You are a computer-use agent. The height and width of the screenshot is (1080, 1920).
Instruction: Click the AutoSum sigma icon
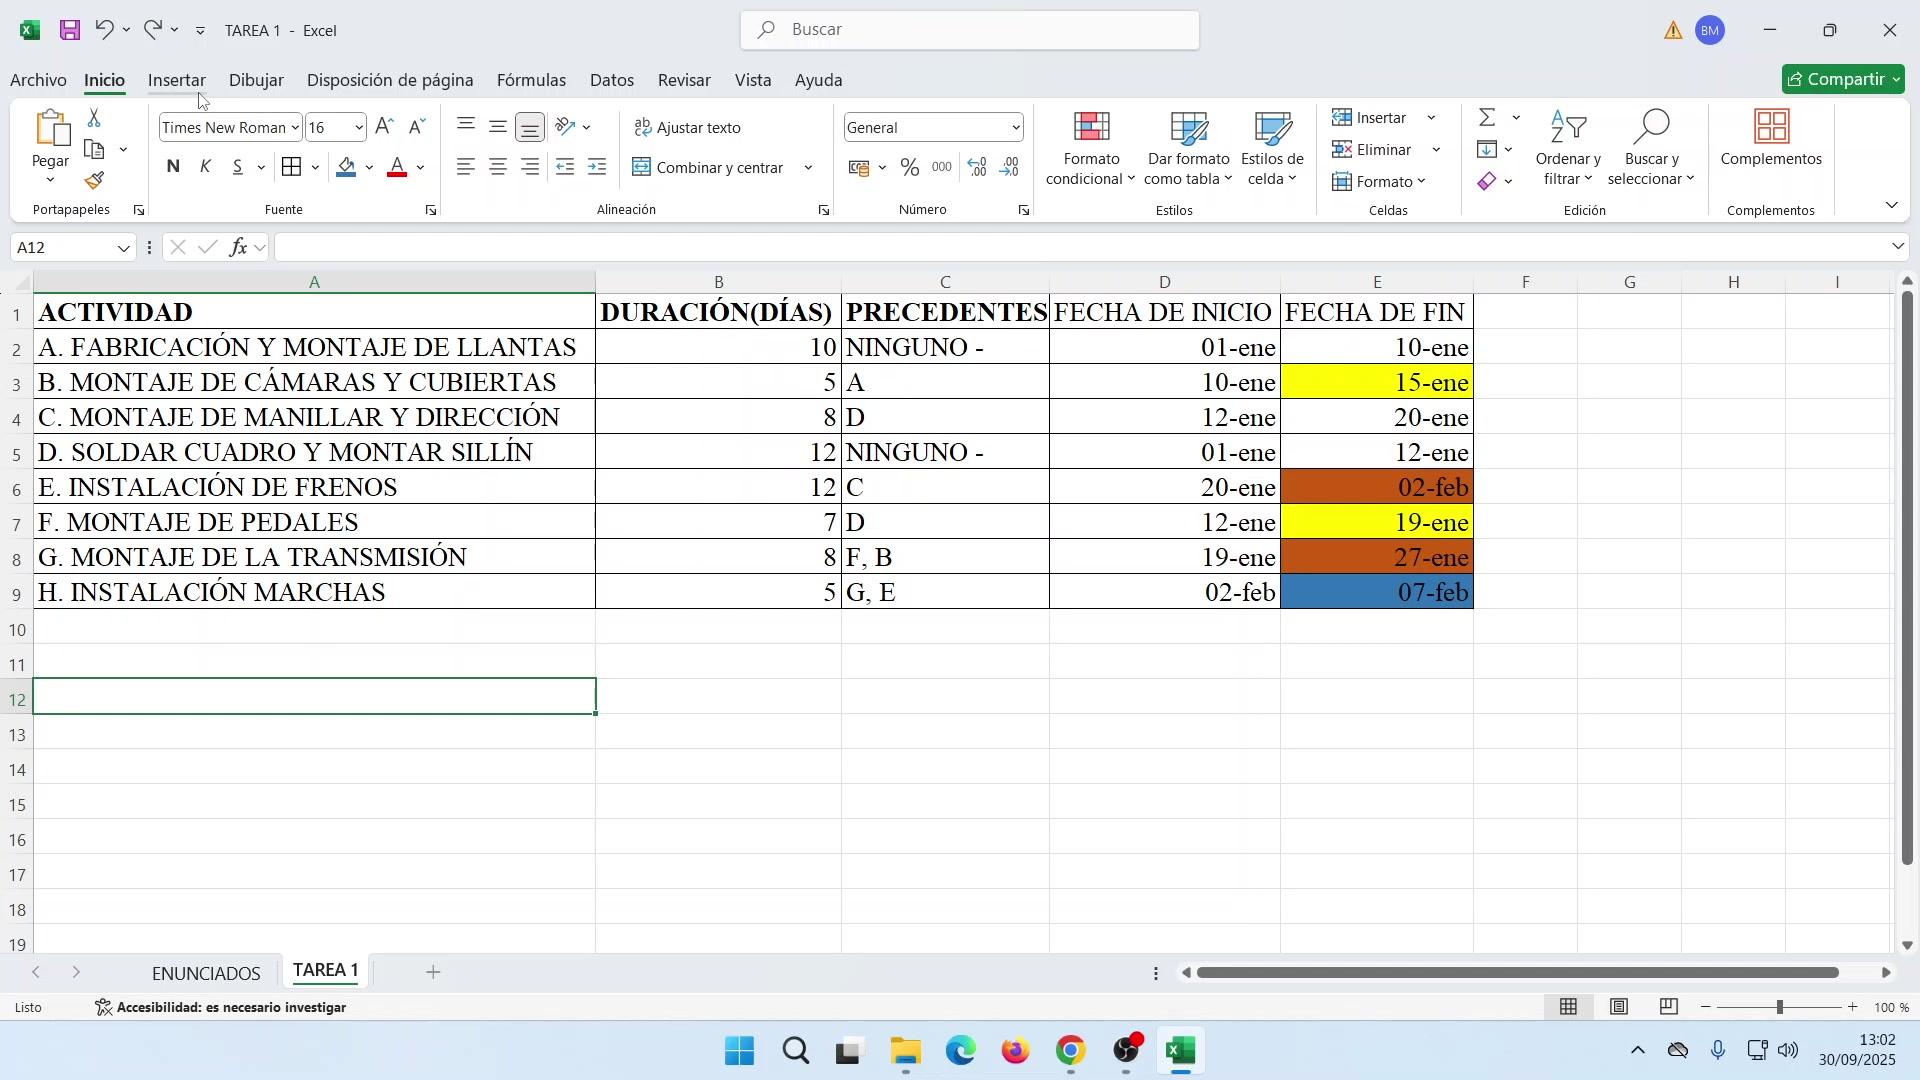click(x=1488, y=118)
